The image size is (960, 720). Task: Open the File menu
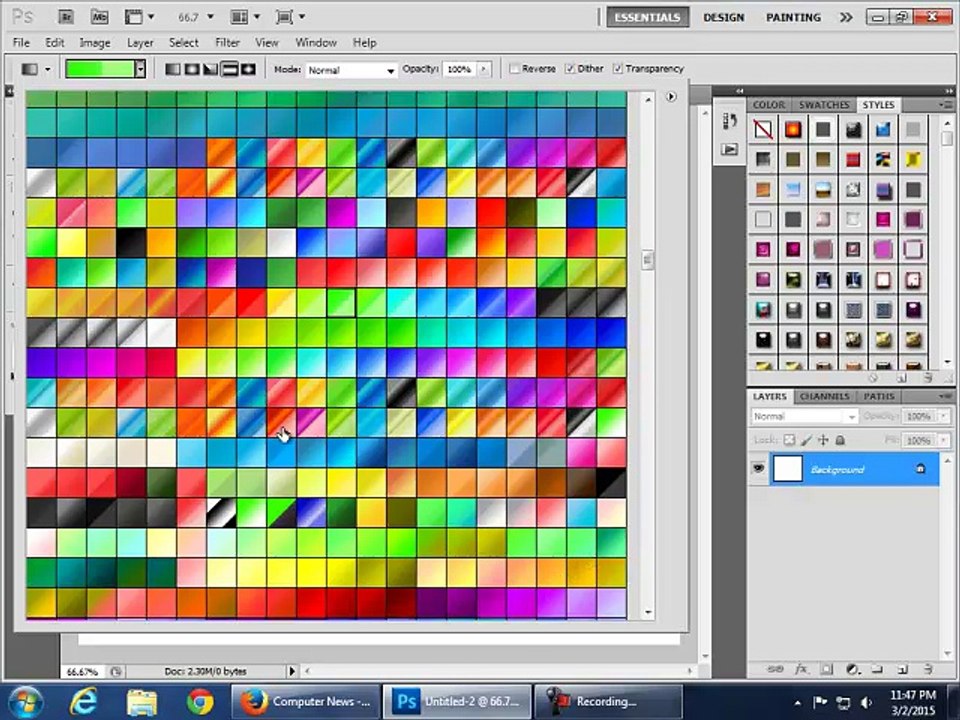coord(21,43)
